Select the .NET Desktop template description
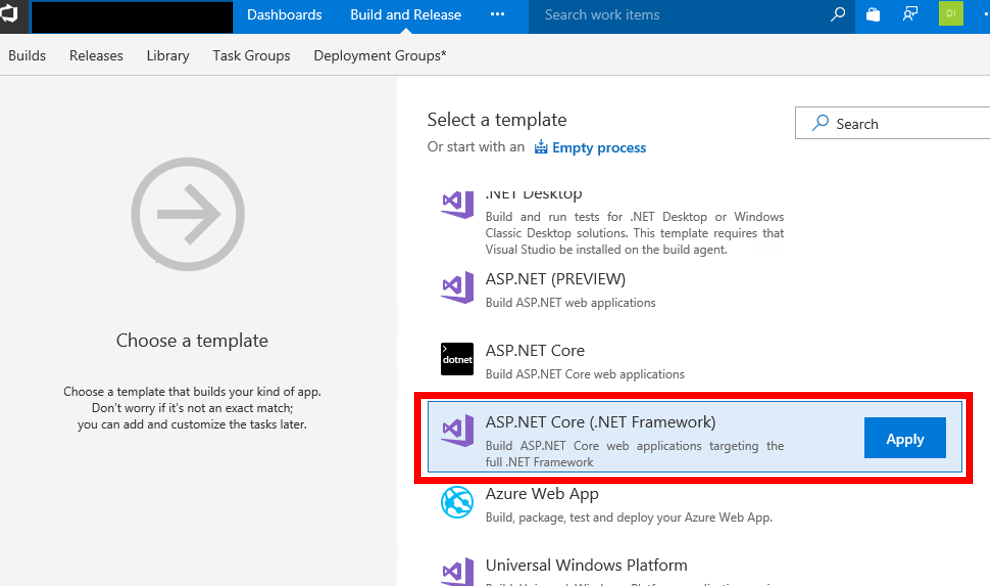Viewport: 990px width, 586px height. point(635,233)
